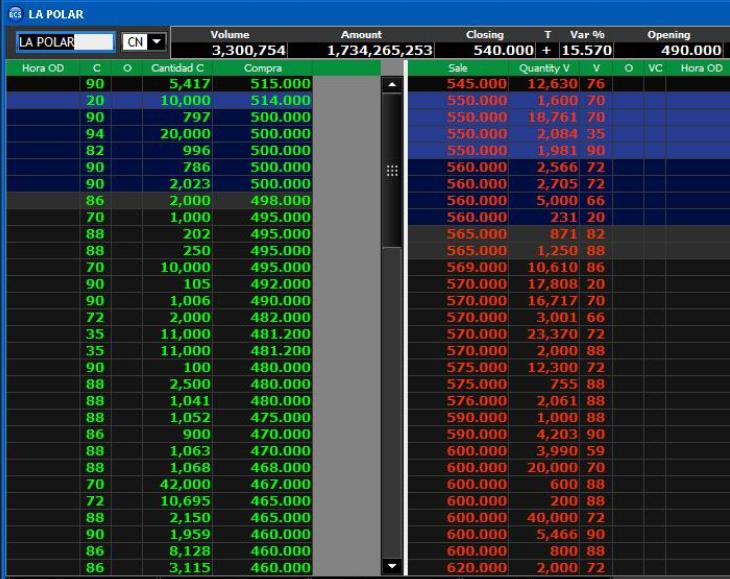Screen dimensions: 730x579
Task: Select the sale quantity 4,203
Action: (x=557, y=434)
